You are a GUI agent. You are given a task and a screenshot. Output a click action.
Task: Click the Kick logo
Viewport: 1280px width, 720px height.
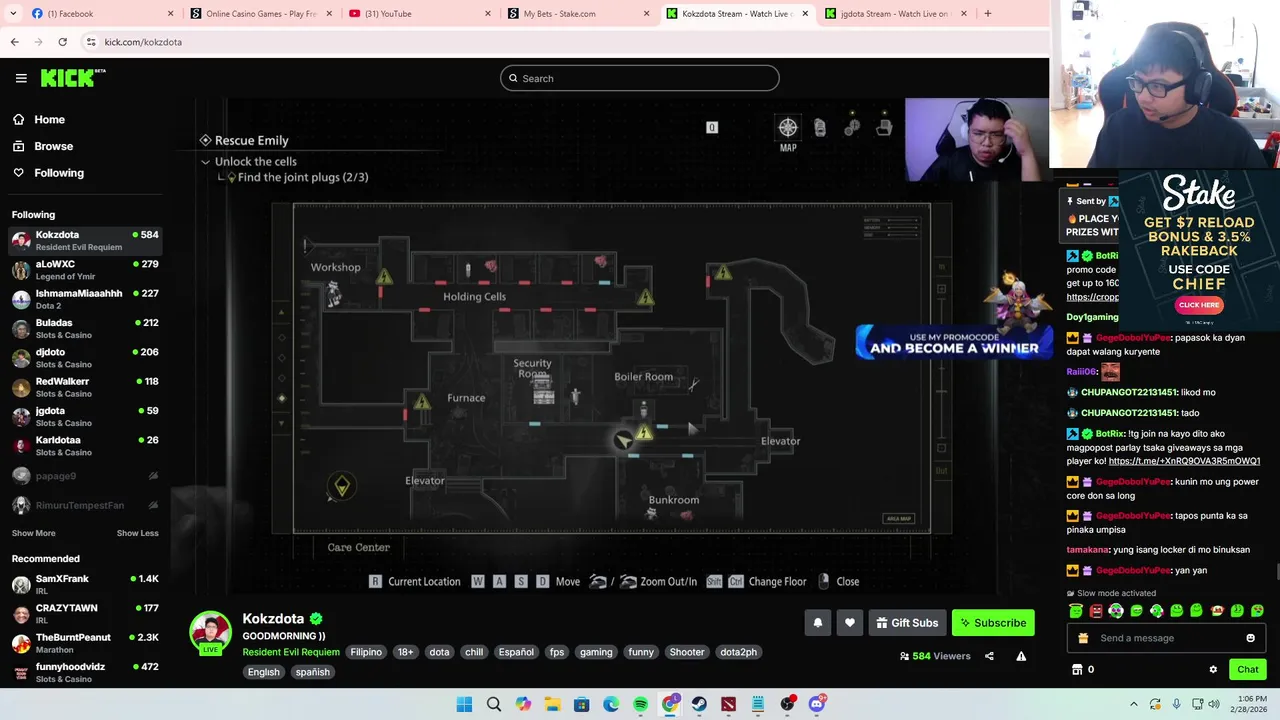(72, 78)
